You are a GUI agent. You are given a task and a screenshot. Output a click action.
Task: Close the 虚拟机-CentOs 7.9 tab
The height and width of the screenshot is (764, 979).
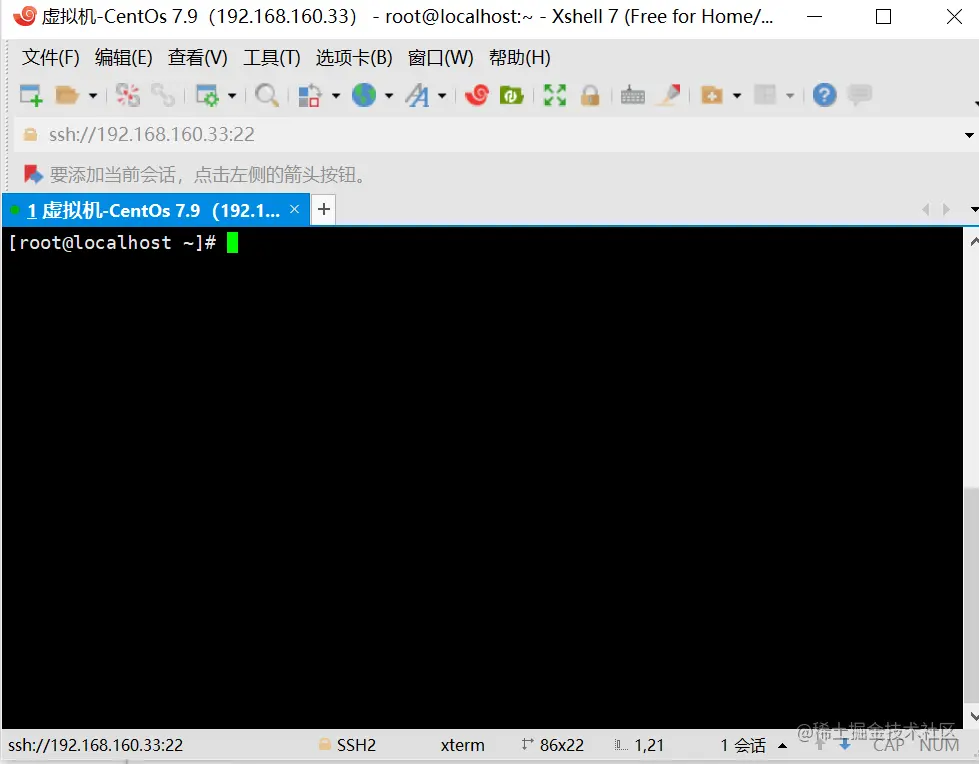coord(295,209)
